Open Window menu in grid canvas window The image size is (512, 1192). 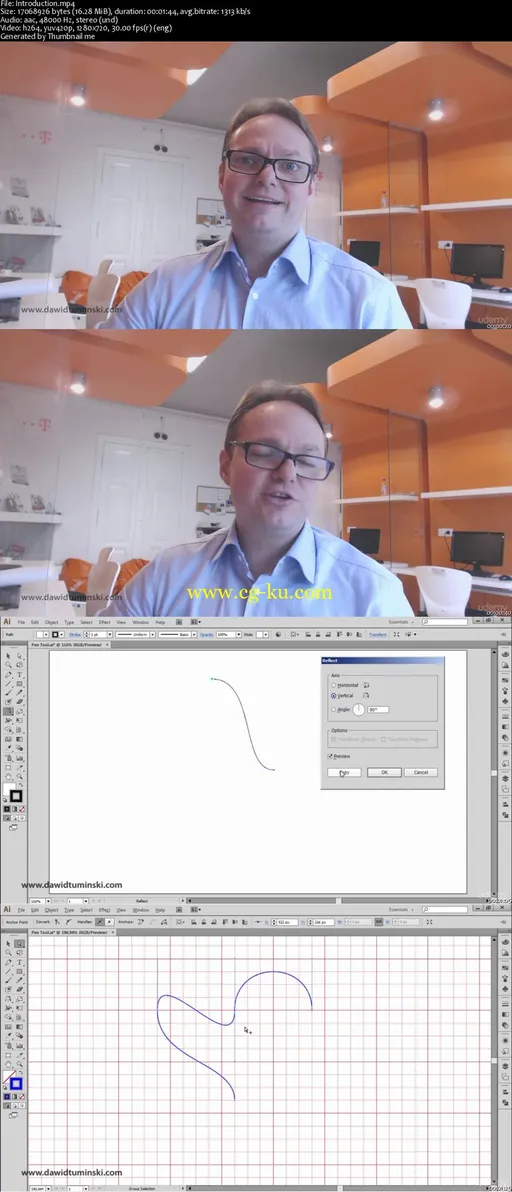click(x=141, y=910)
